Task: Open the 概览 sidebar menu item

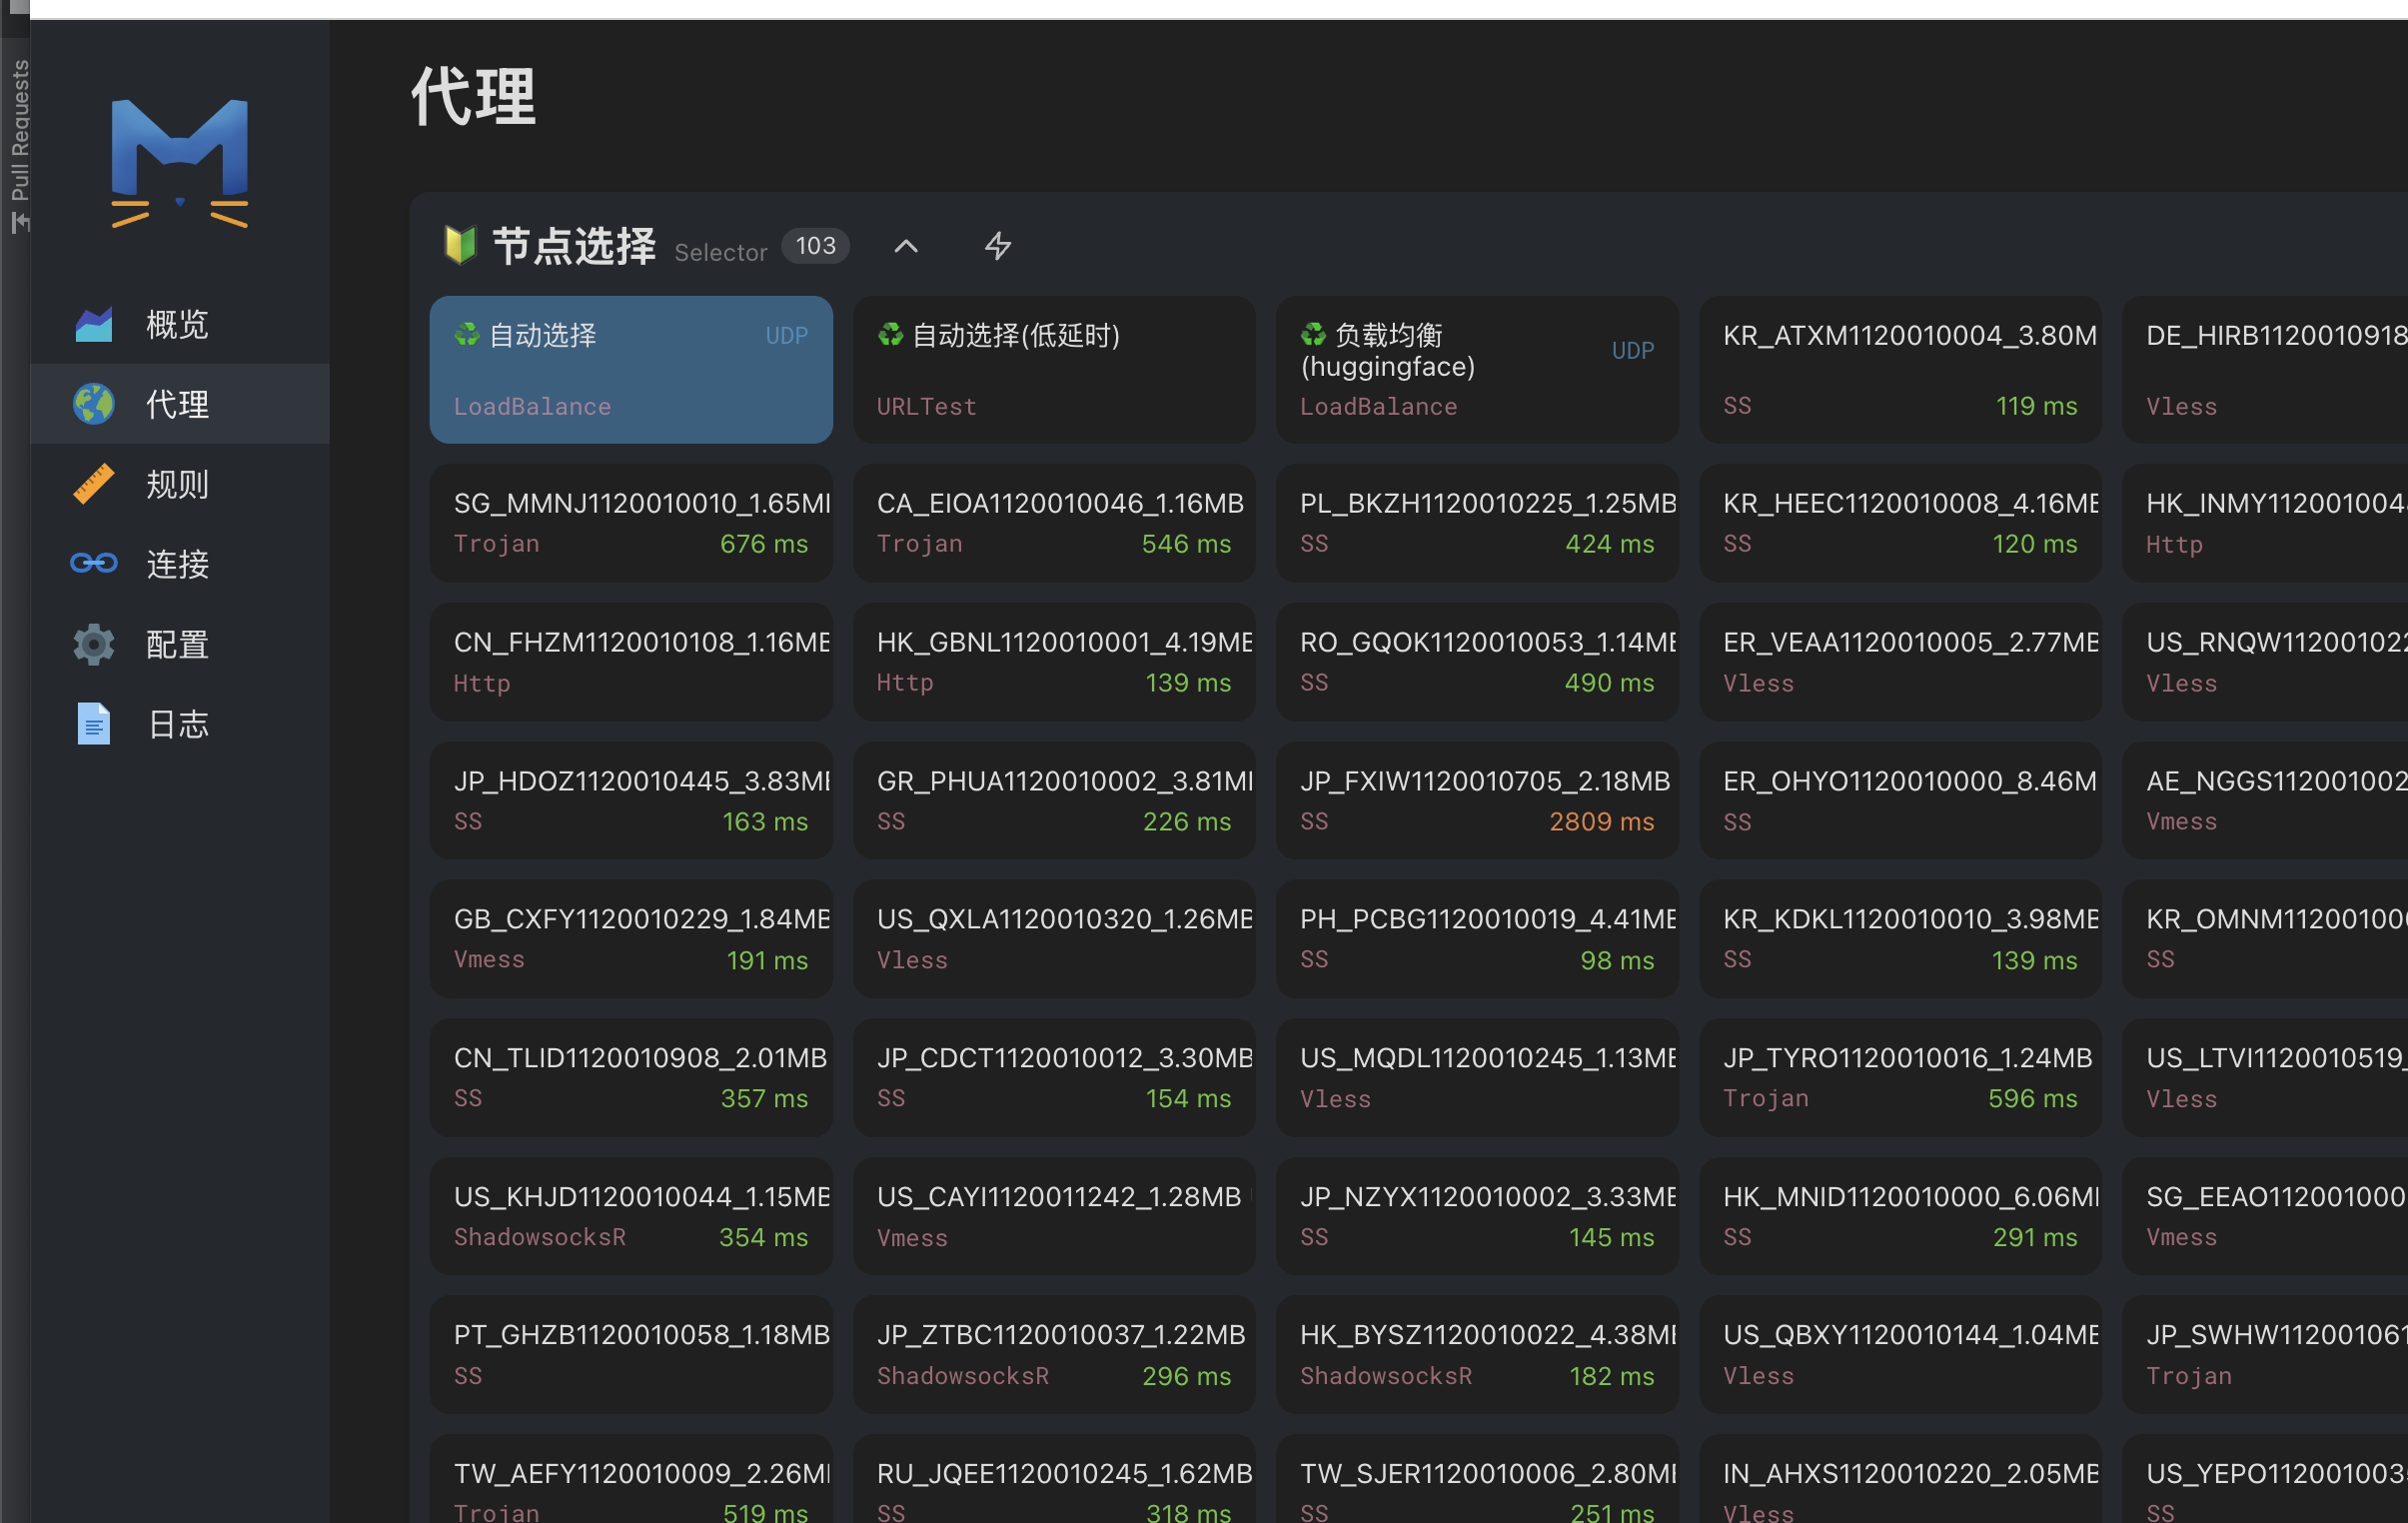Action: tap(177, 324)
